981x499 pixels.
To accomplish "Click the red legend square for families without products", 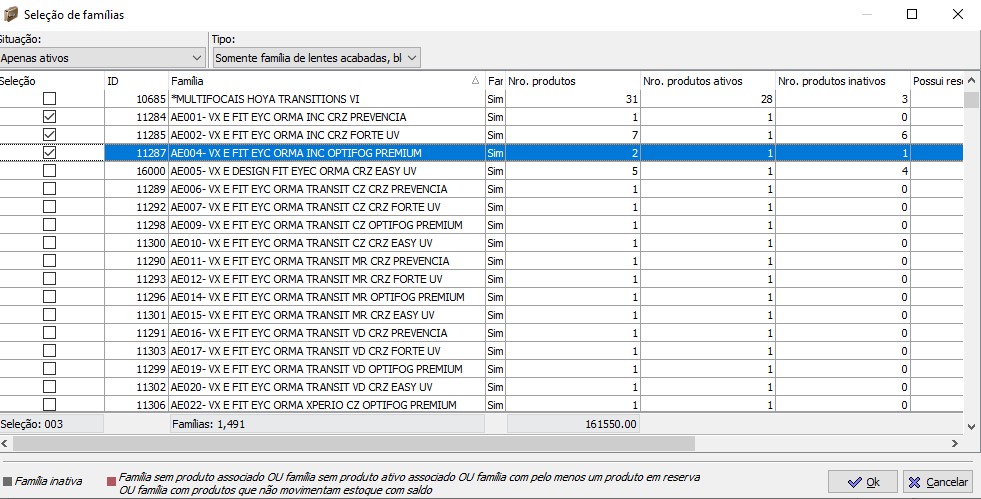I will pos(111,481).
